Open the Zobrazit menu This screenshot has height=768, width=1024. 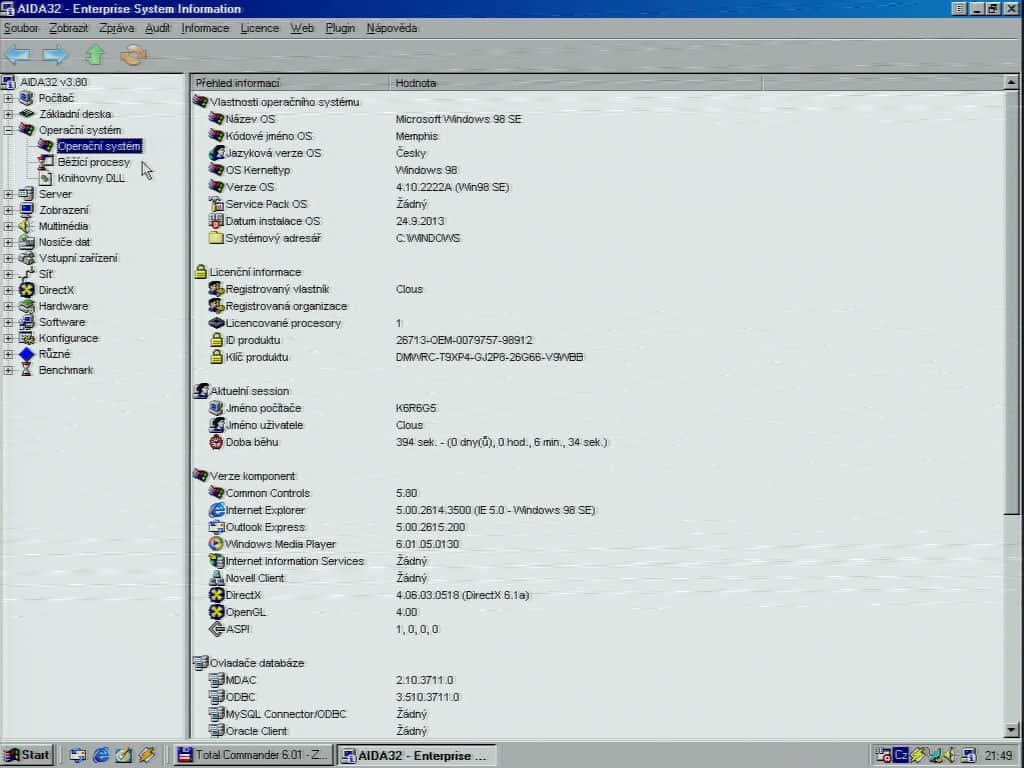pyautogui.click(x=69, y=28)
